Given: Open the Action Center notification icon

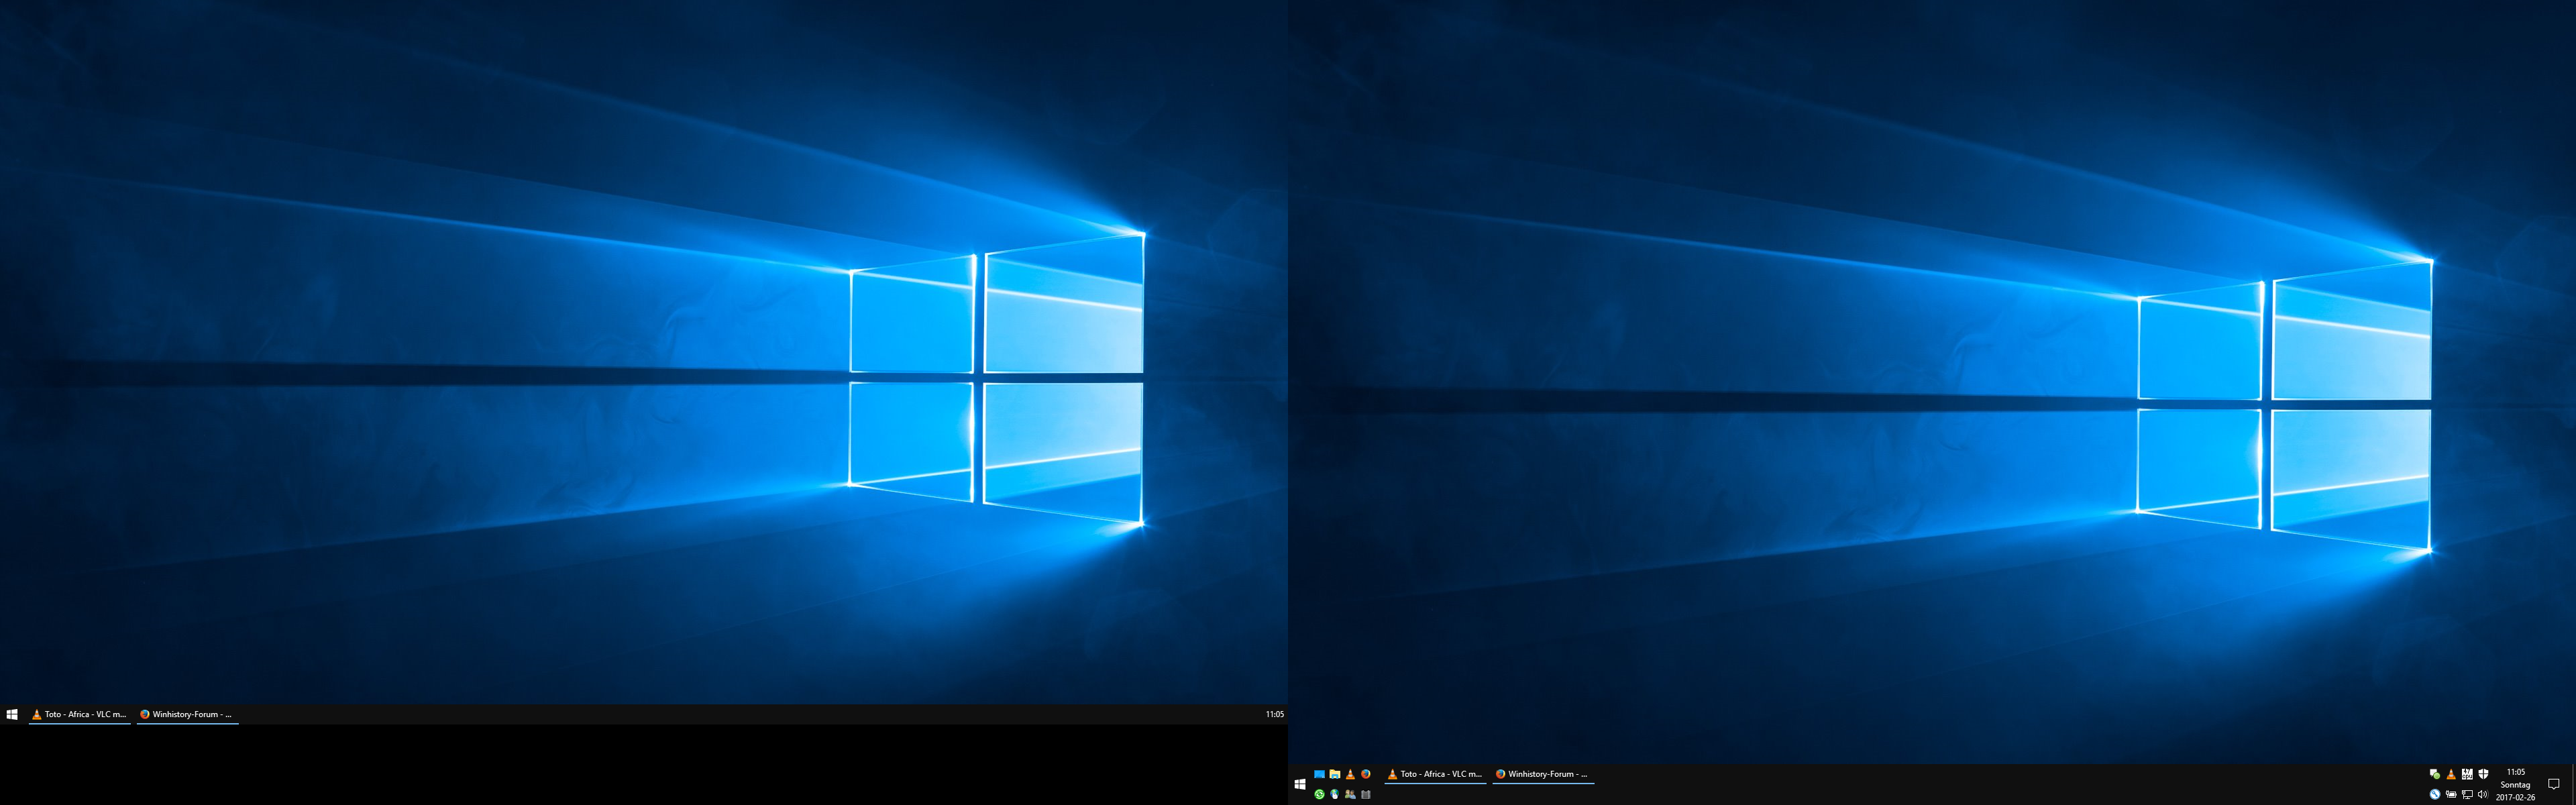Looking at the screenshot, I should [2553, 784].
